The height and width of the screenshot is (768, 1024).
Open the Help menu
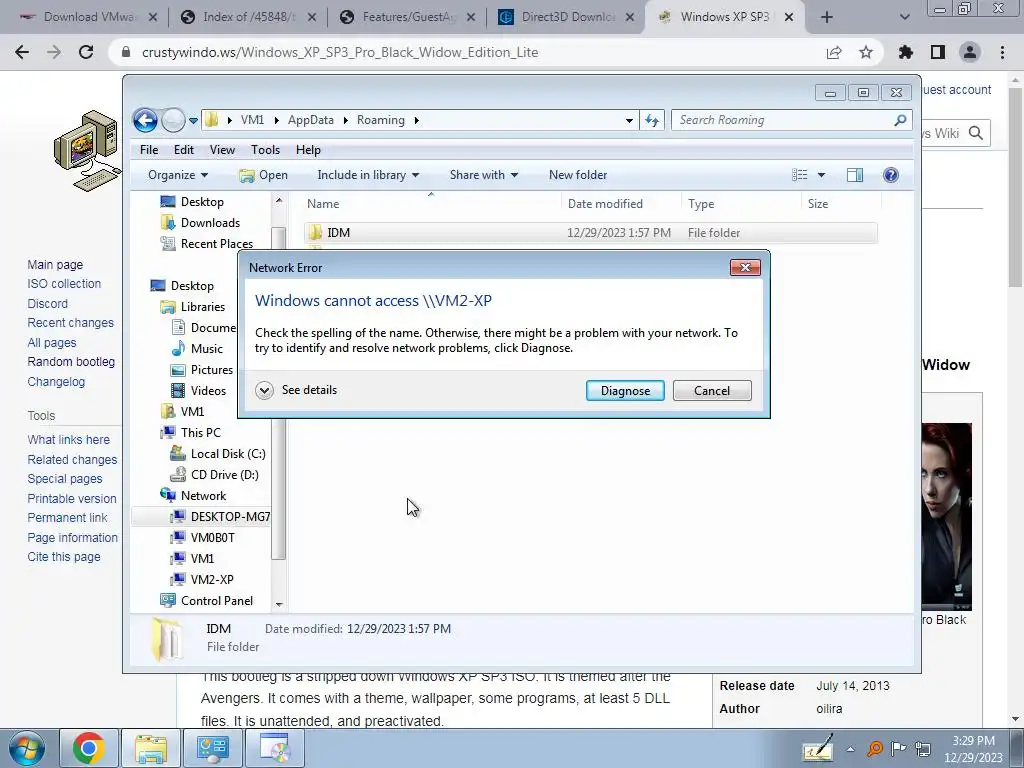pyautogui.click(x=308, y=150)
